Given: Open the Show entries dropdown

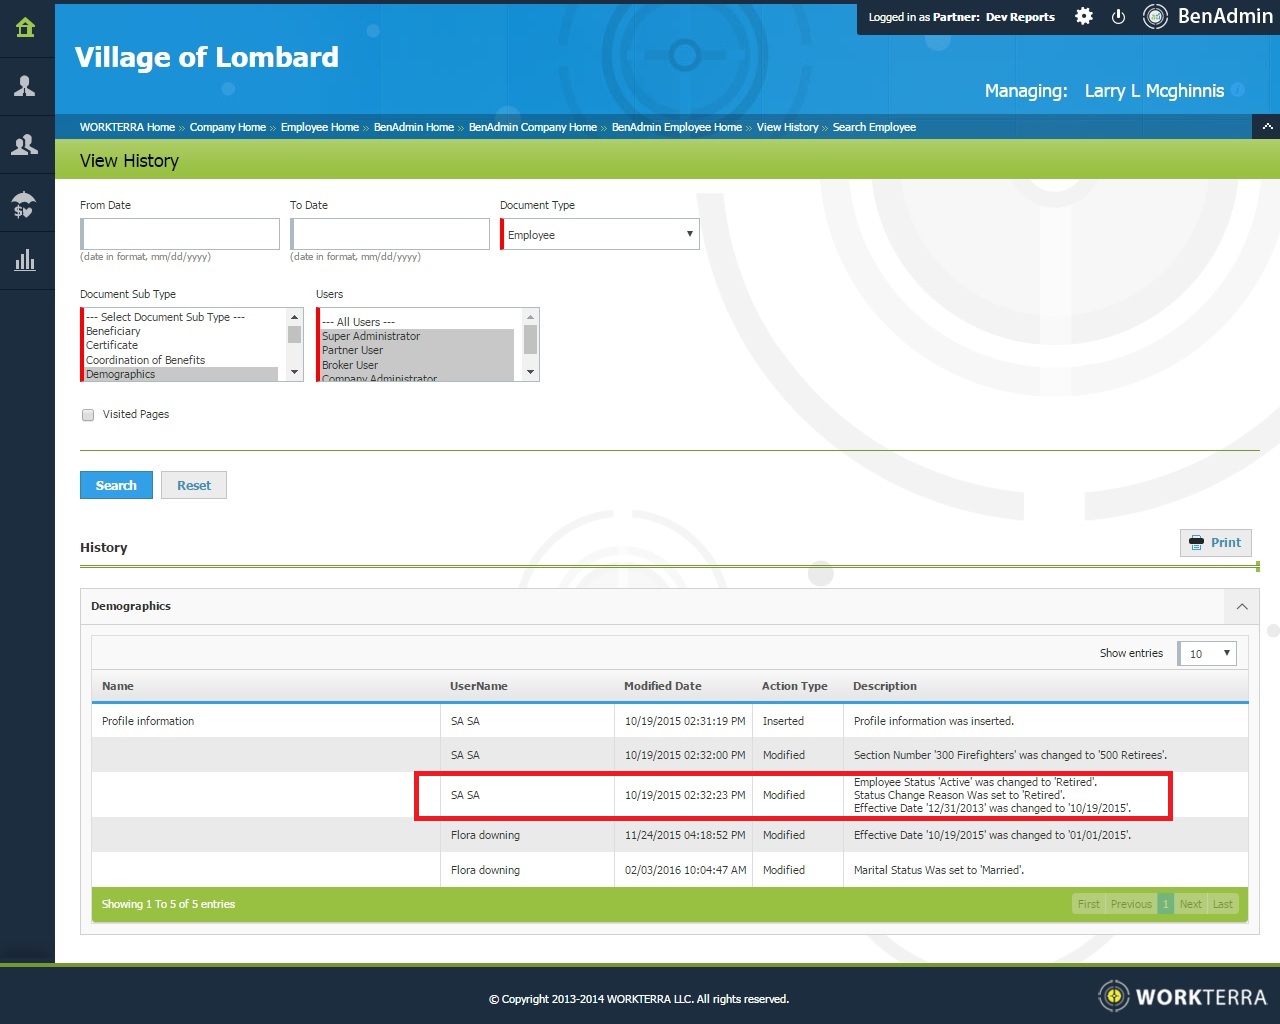Looking at the screenshot, I should (x=1208, y=654).
